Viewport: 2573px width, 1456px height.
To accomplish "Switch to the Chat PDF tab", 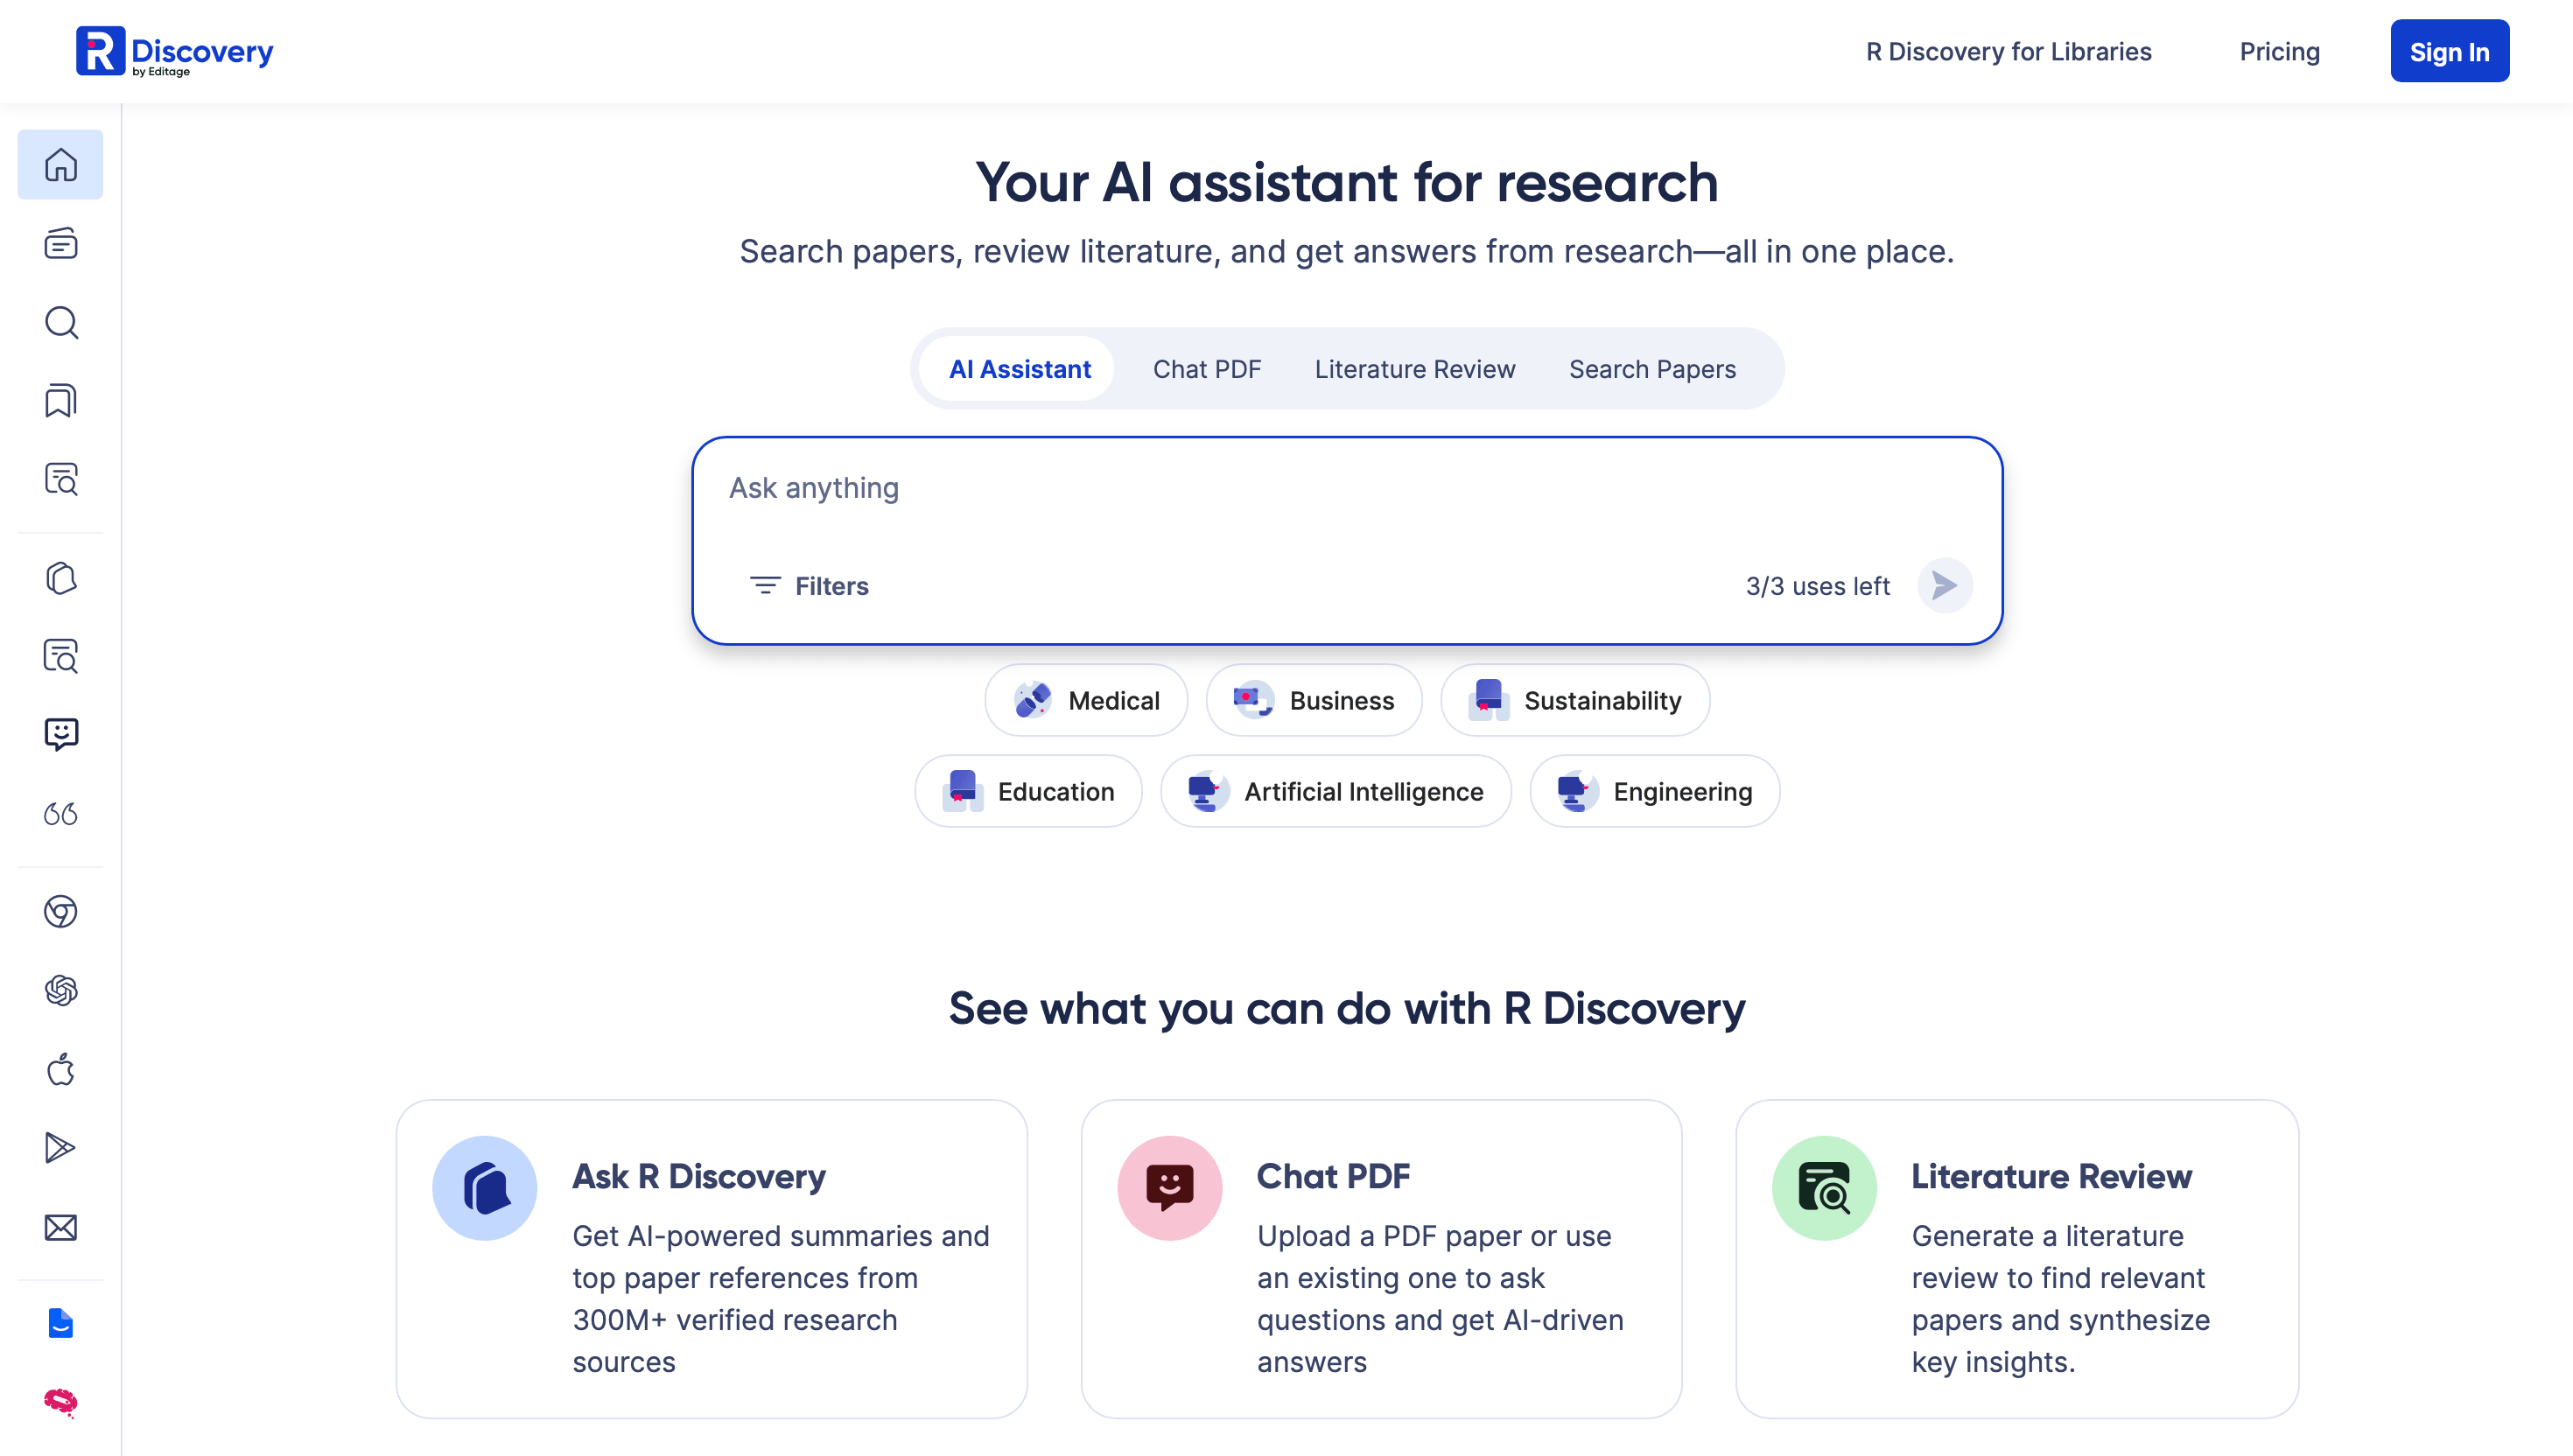I will pyautogui.click(x=1207, y=369).
